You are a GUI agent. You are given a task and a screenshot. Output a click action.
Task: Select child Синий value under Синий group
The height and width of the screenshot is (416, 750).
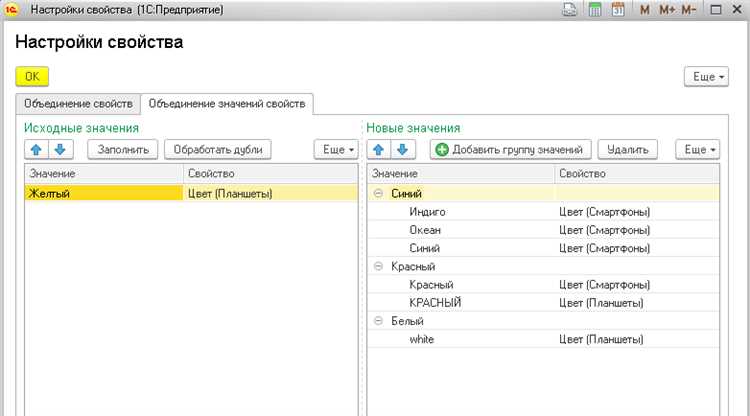tap(543, 248)
